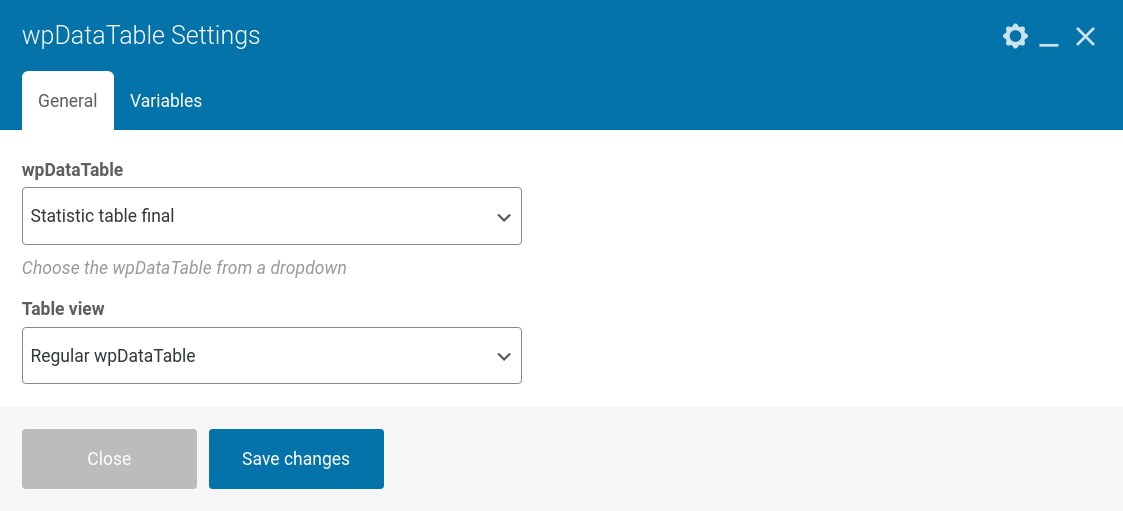Click the wpDataTable field label

pyautogui.click(x=72, y=170)
